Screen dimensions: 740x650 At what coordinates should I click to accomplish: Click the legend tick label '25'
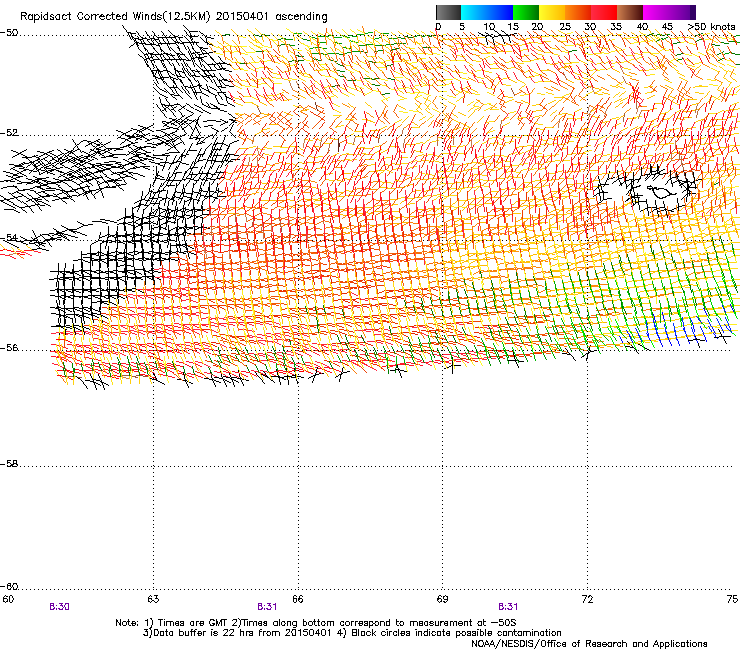(565, 26)
